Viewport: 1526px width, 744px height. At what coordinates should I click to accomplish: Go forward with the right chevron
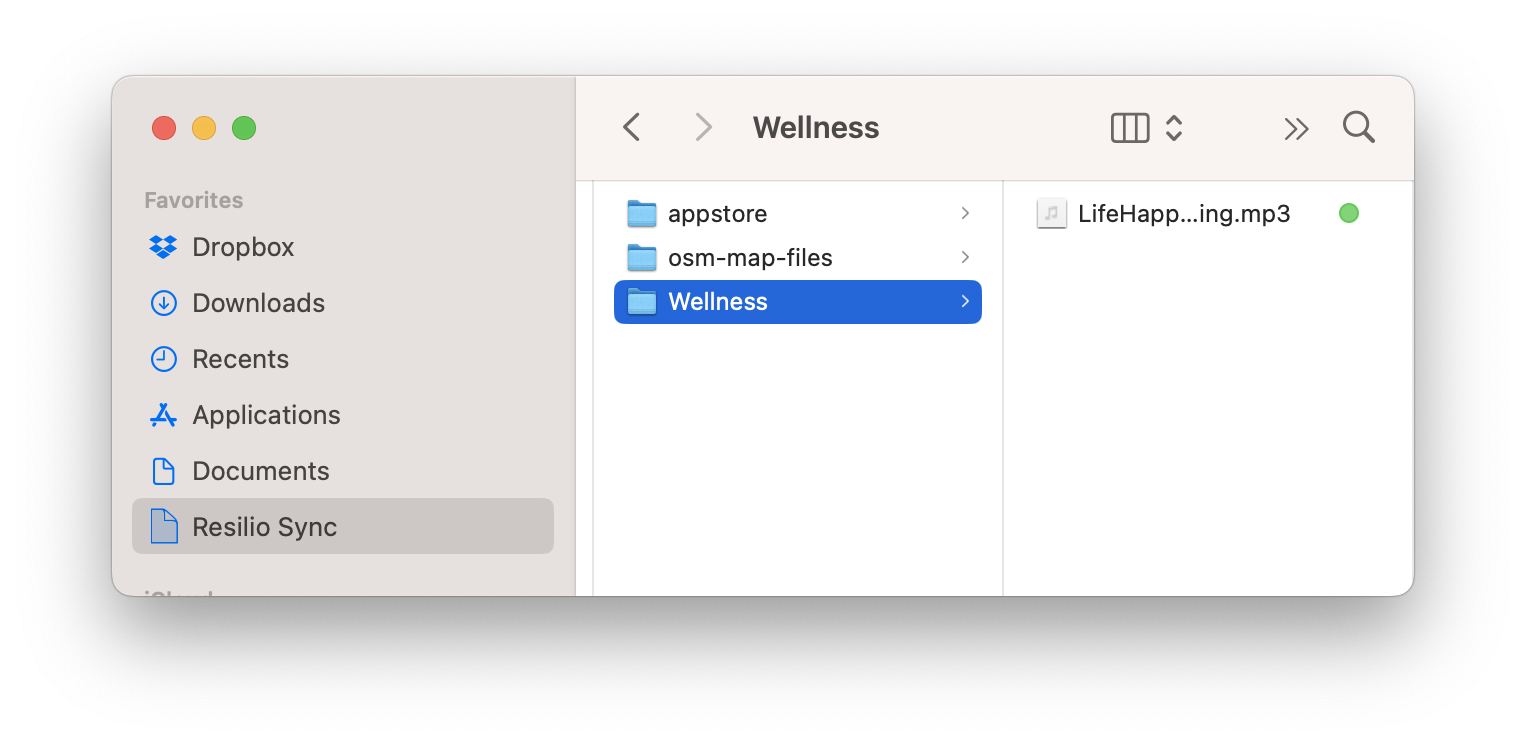coord(703,128)
